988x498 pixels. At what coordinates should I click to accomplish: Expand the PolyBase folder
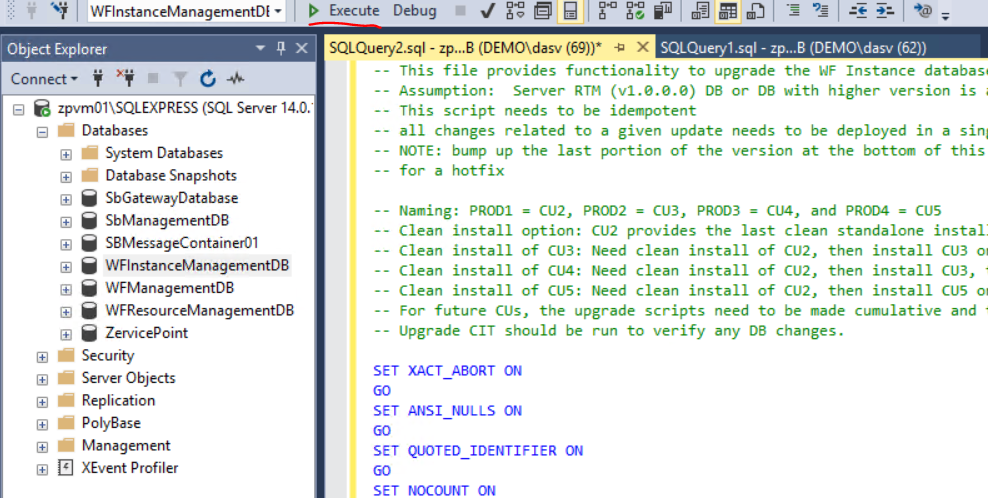pos(42,424)
